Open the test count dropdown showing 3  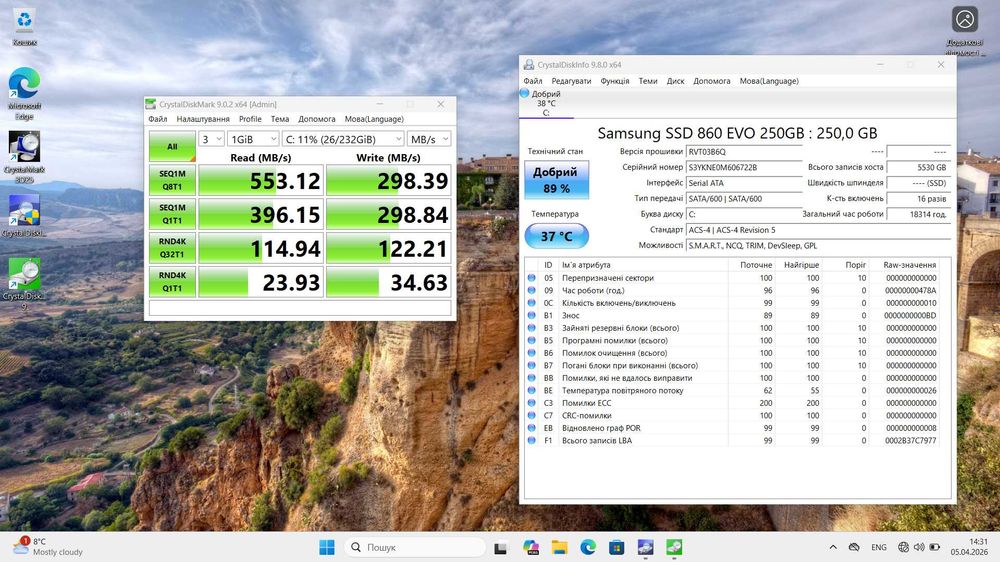(211, 139)
